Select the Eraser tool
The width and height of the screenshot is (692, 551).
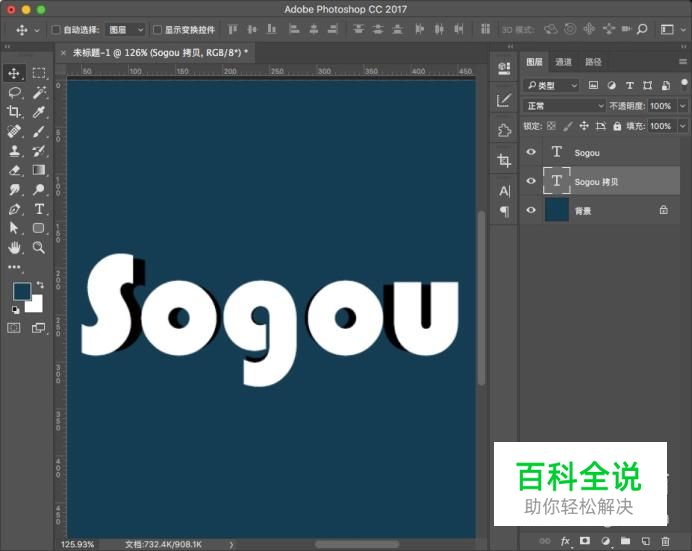click(x=14, y=170)
